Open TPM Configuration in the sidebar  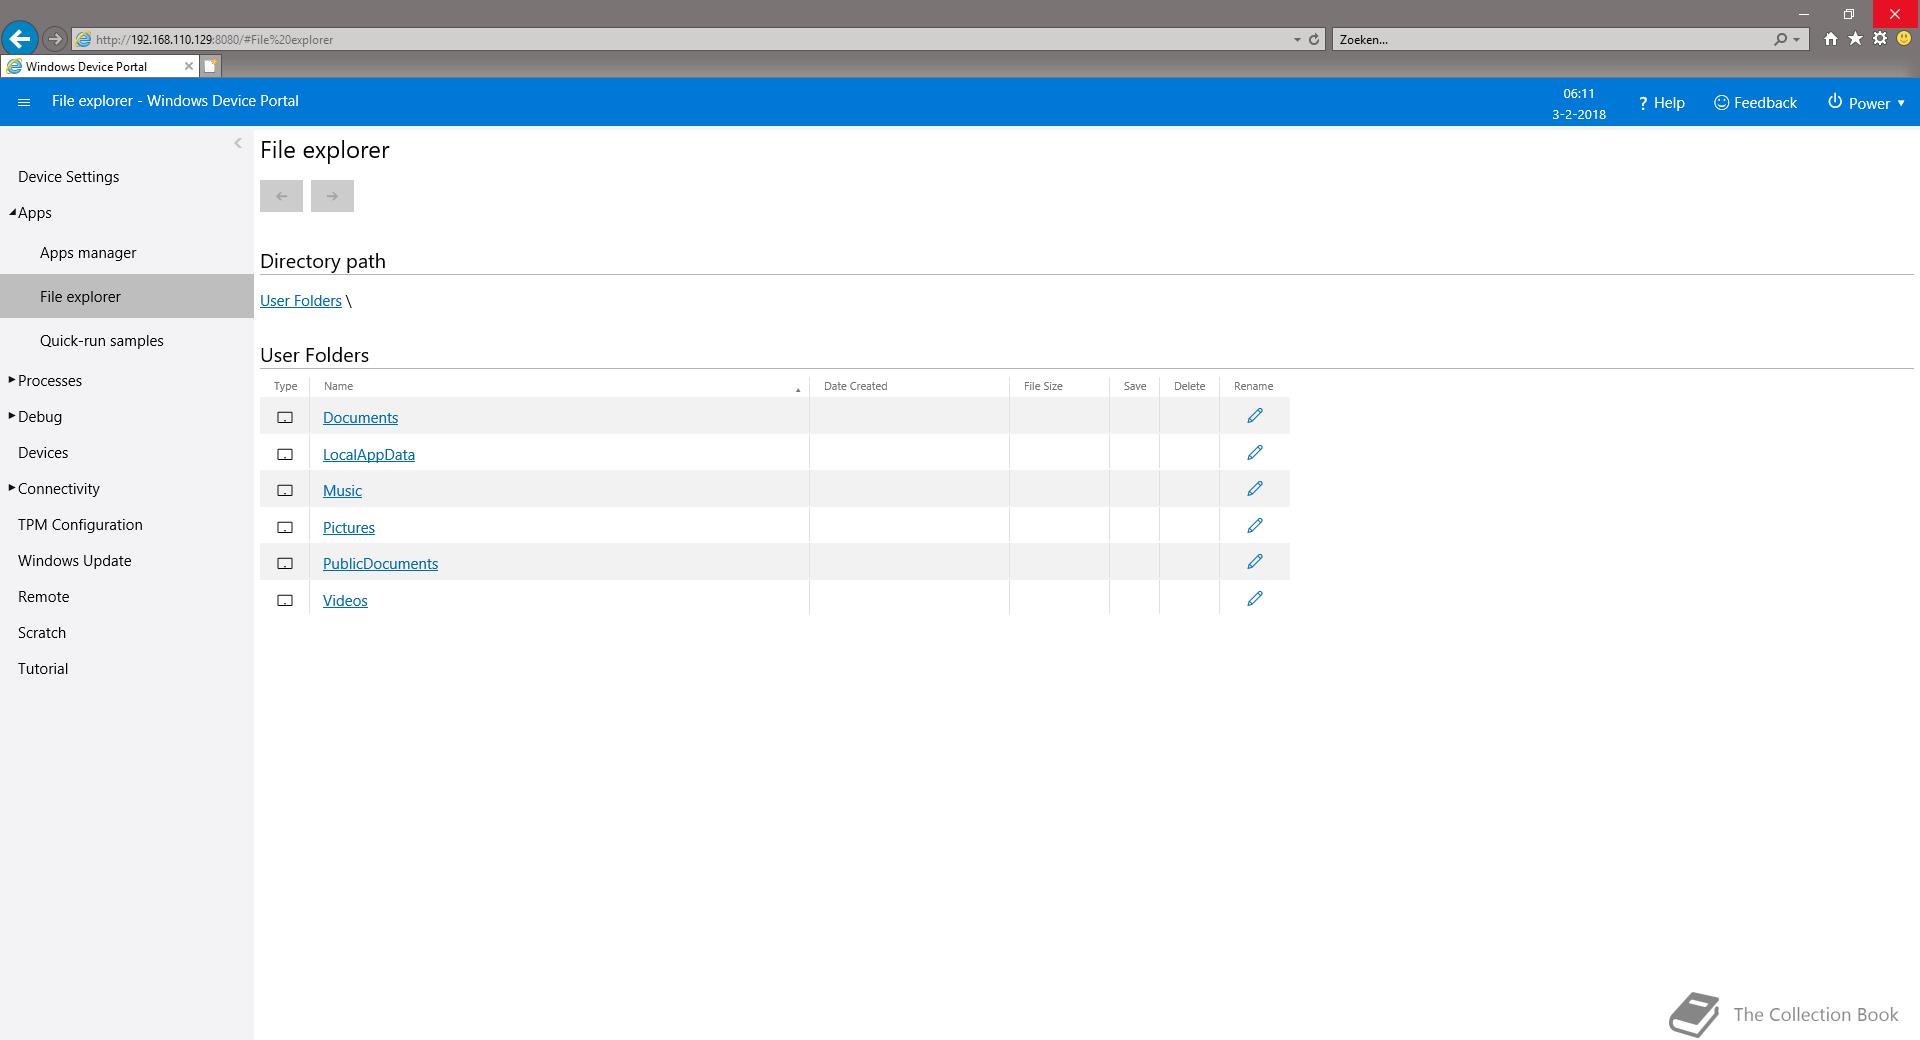tap(80, 525)
